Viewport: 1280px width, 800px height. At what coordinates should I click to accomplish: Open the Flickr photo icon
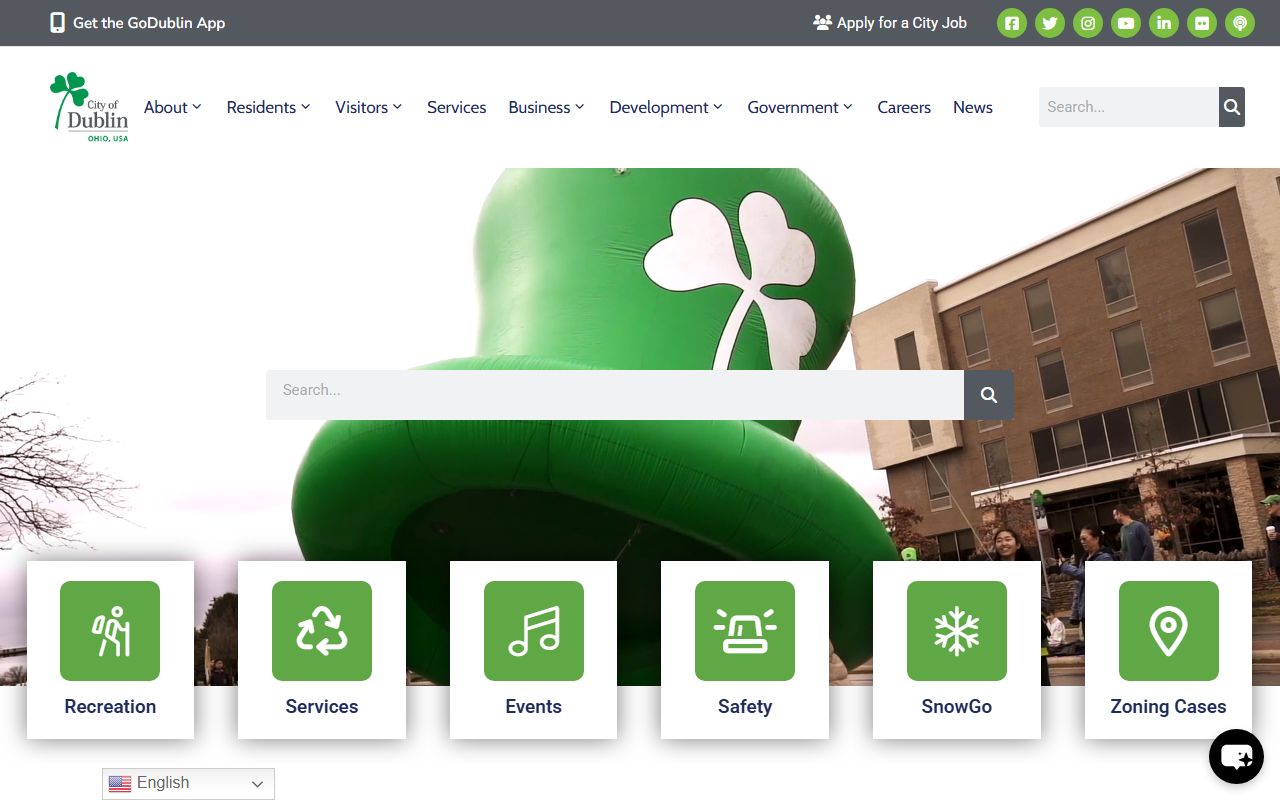[1202, 23]
